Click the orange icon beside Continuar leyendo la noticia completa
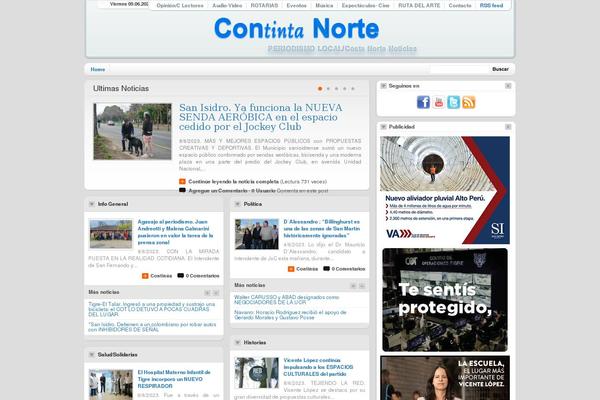 pos(182,181)
